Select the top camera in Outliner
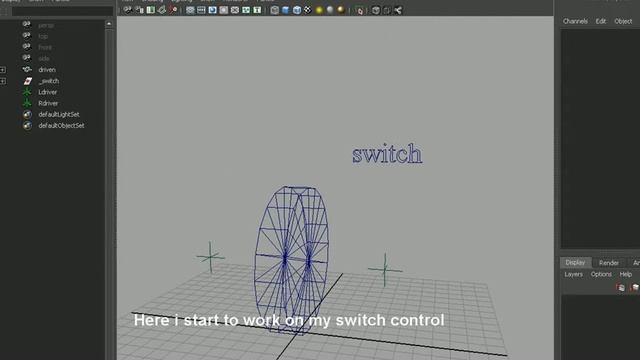This screenshot has height=360, width=640. click(43, 36)
